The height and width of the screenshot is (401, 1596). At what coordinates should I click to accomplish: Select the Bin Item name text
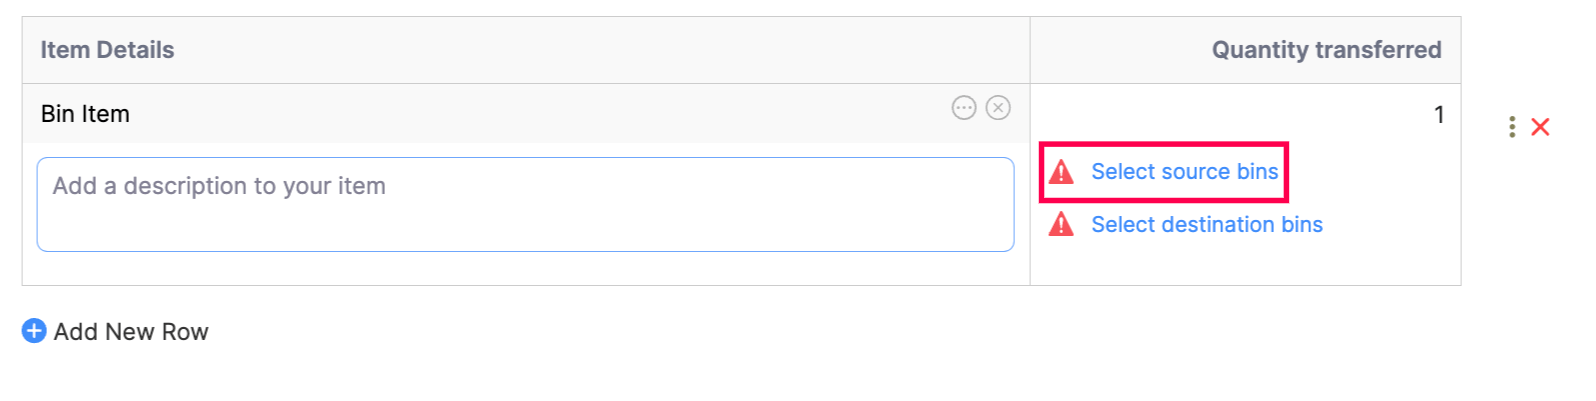click(85, 114)
